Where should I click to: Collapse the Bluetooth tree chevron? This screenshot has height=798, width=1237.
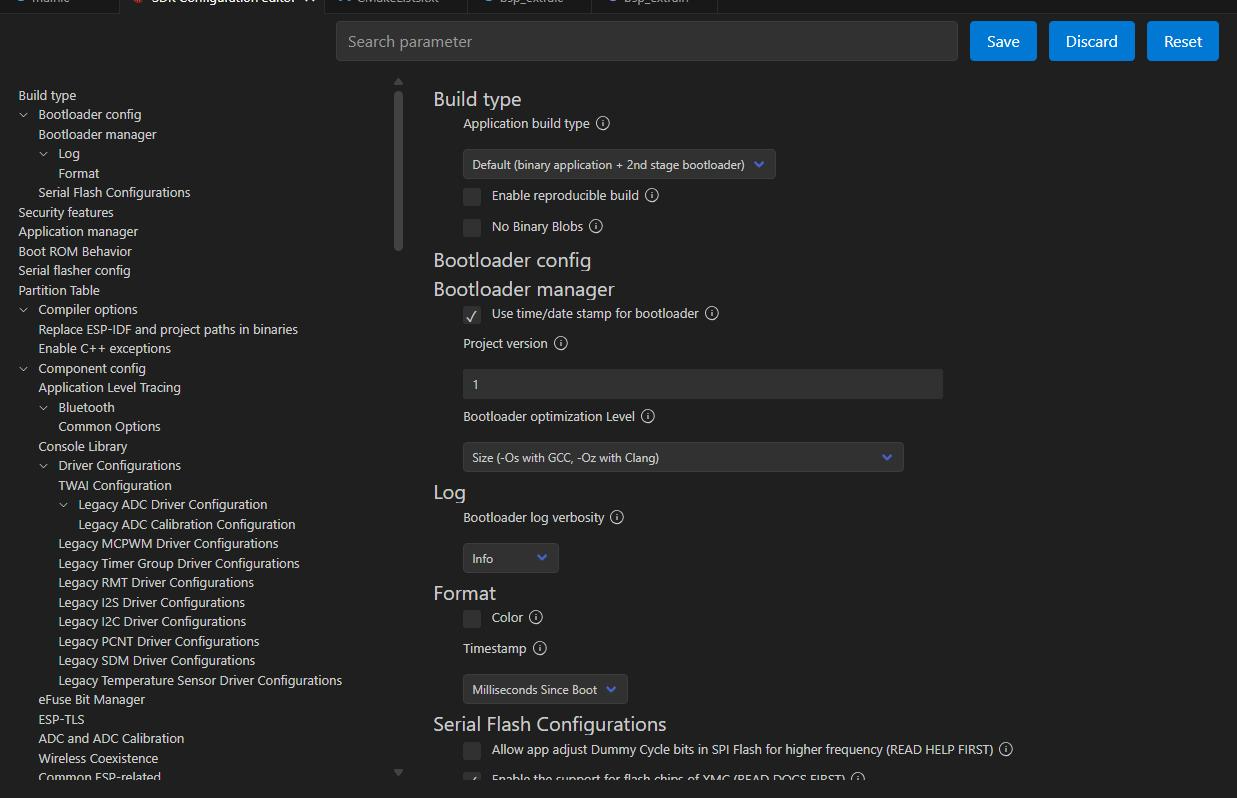tap(44, 408)
